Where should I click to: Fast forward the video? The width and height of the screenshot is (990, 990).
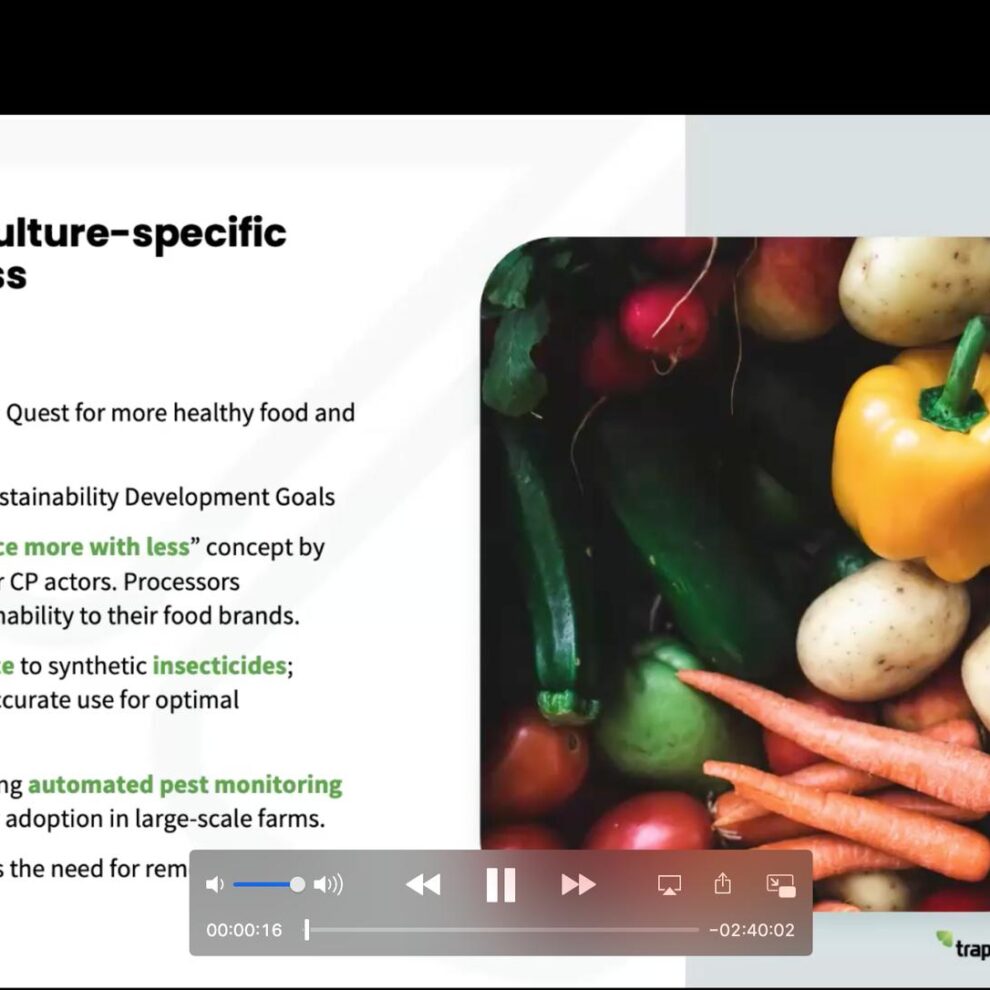[578, 884]
